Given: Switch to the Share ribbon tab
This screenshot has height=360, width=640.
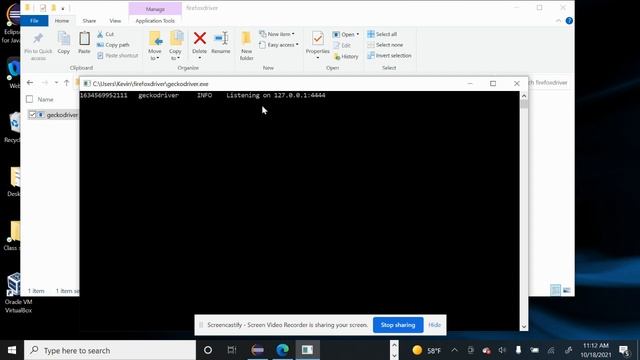Looking at the screenshot, I should 89,20.
